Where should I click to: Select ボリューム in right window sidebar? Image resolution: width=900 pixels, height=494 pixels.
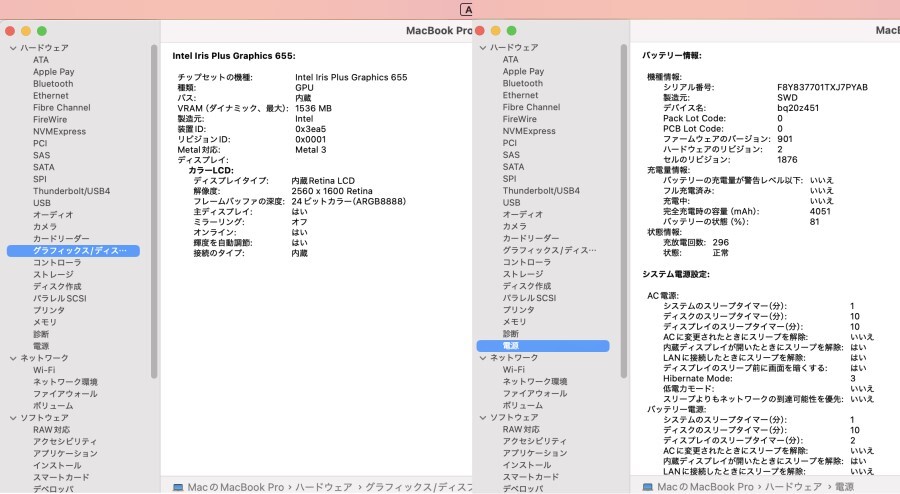(x=522, y=405)
